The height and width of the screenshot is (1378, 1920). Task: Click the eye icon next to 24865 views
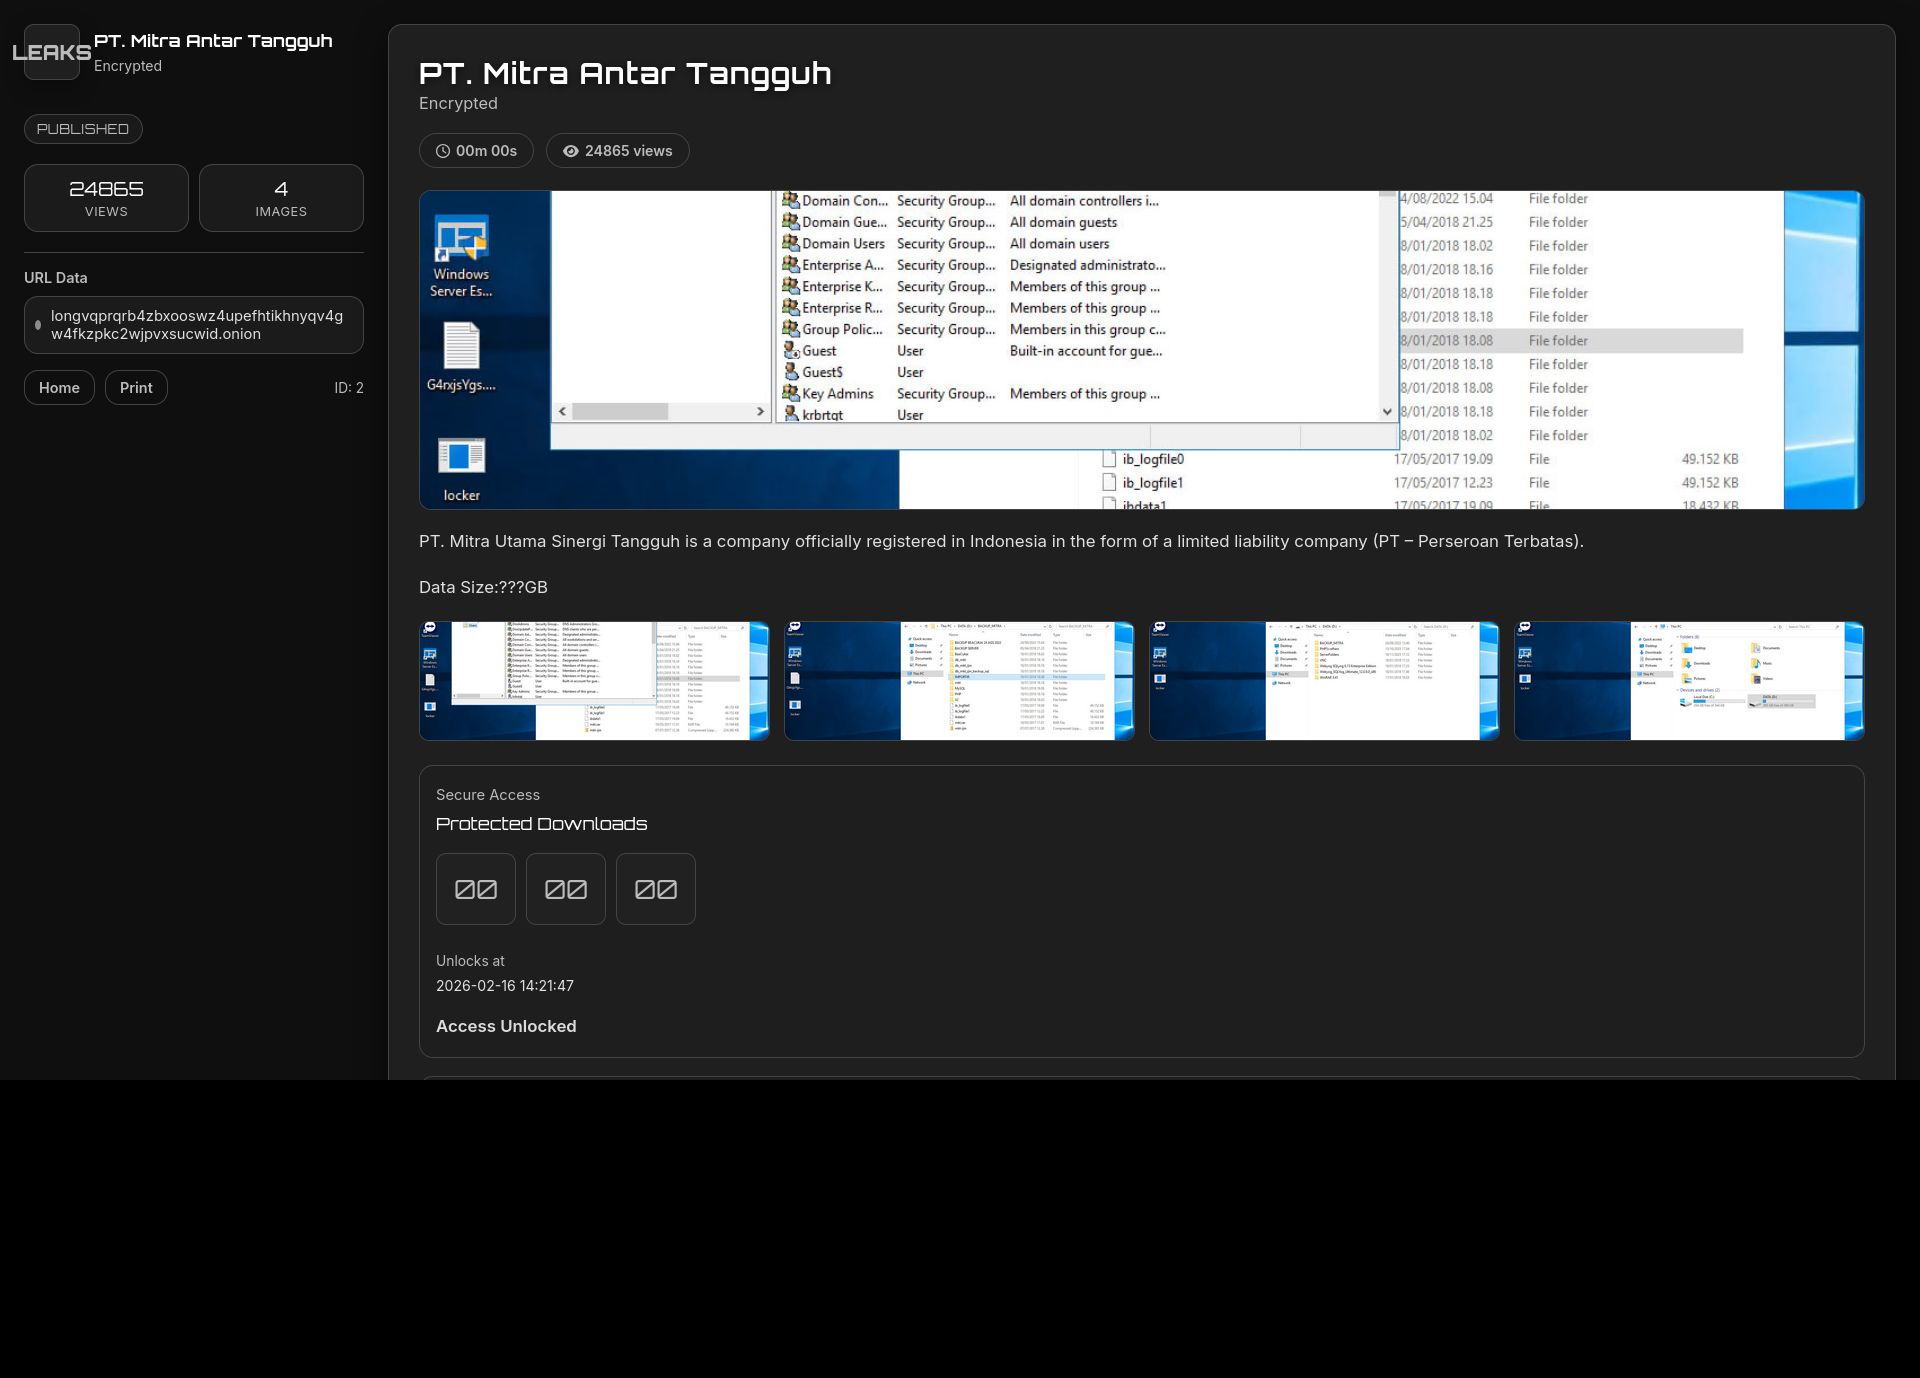click(570, 150)
